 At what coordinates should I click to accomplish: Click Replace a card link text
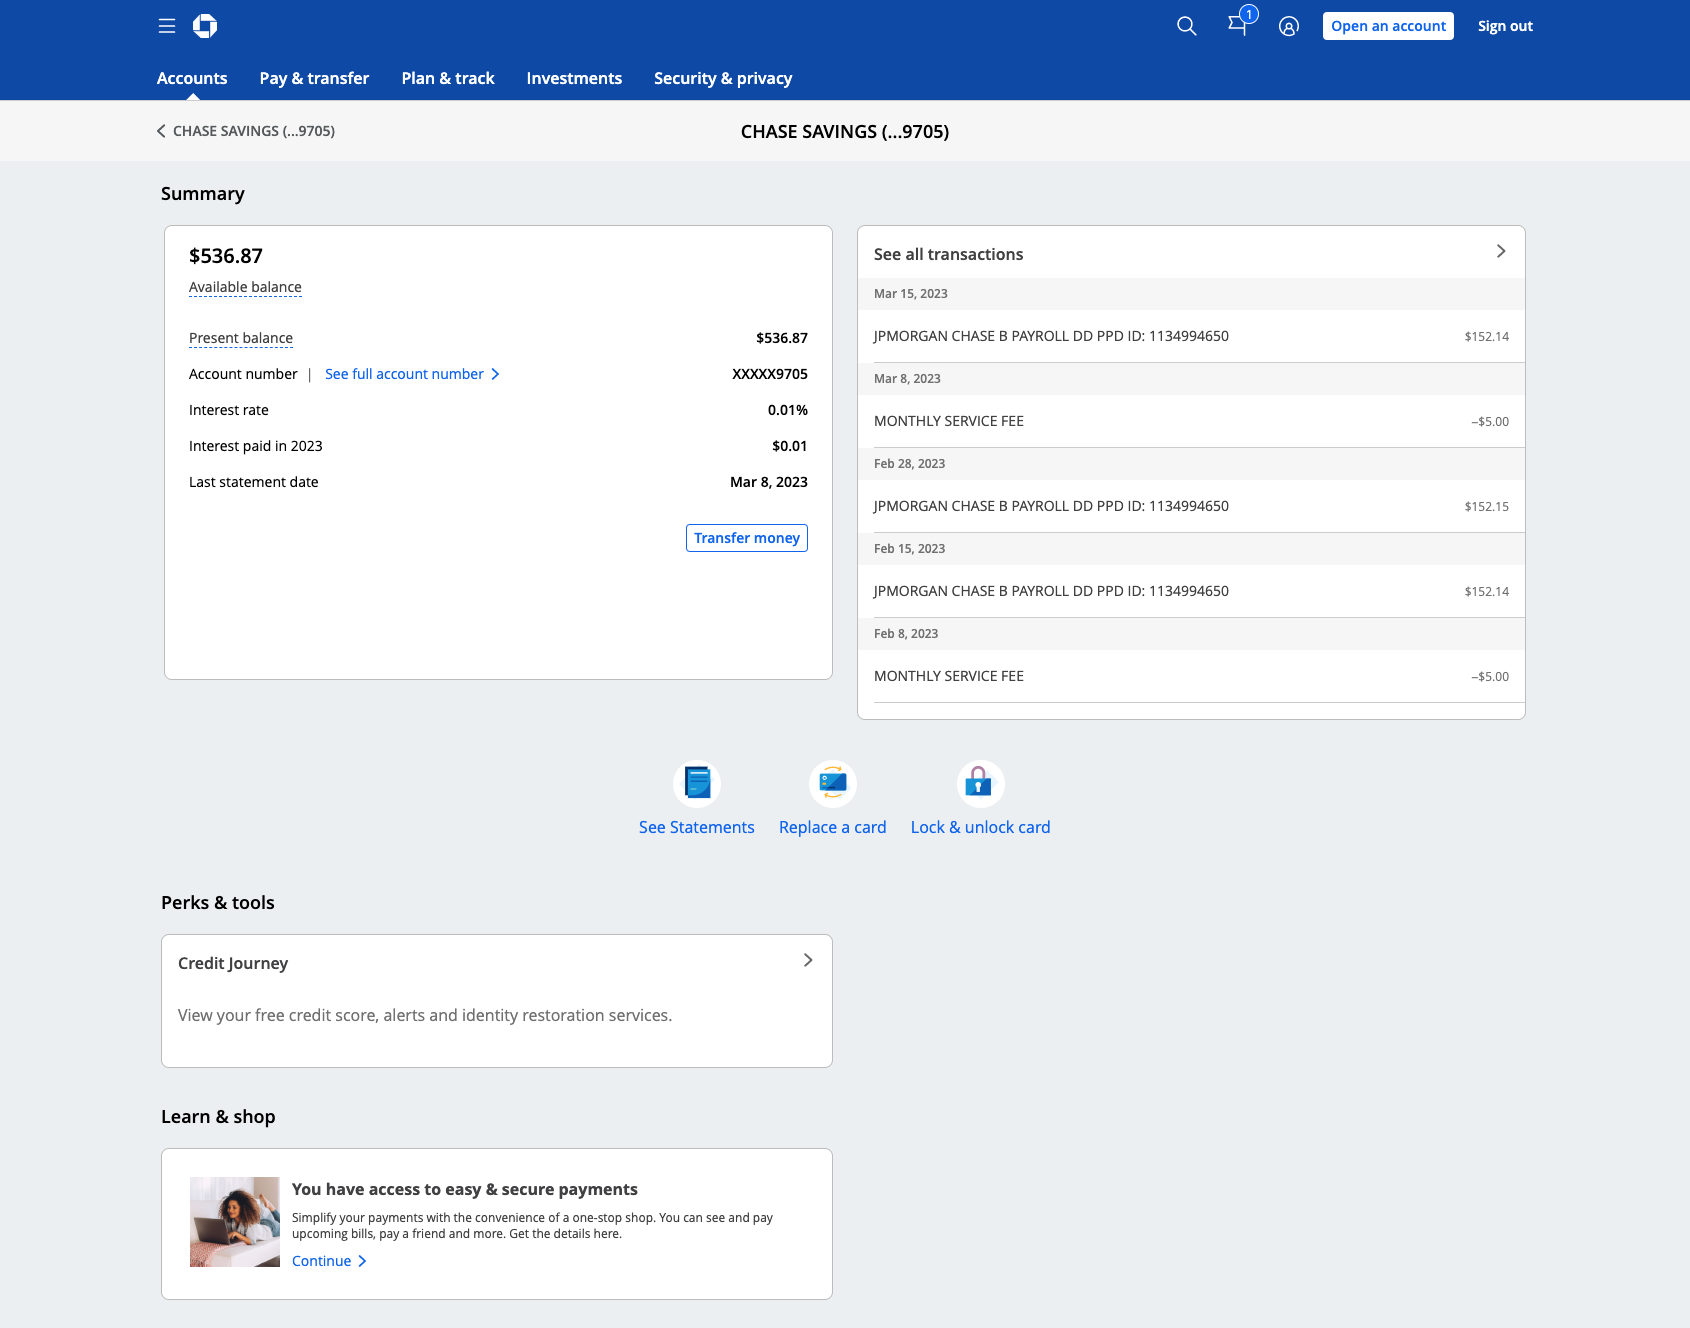tap(833, 827)
